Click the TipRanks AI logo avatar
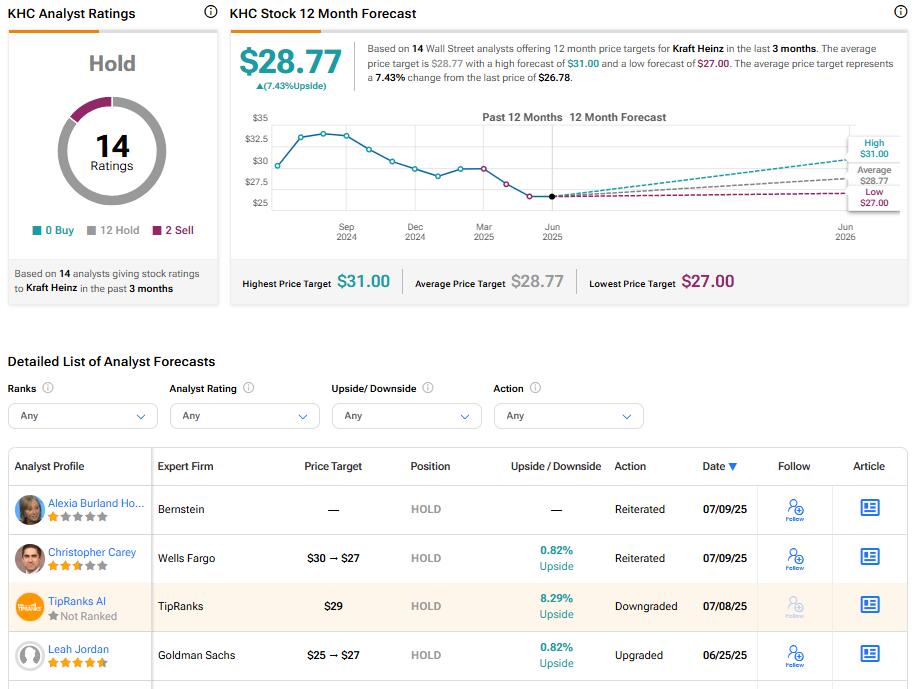Image resolution: width=918 pixels, height=689 pixels. 30,606
